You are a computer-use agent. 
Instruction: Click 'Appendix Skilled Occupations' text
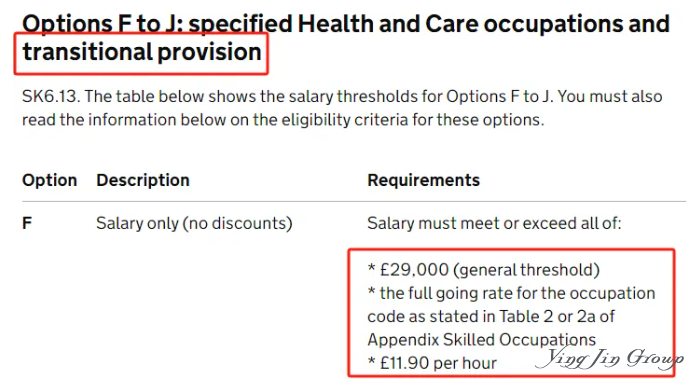pyautogui.click(x=482, y=340)
